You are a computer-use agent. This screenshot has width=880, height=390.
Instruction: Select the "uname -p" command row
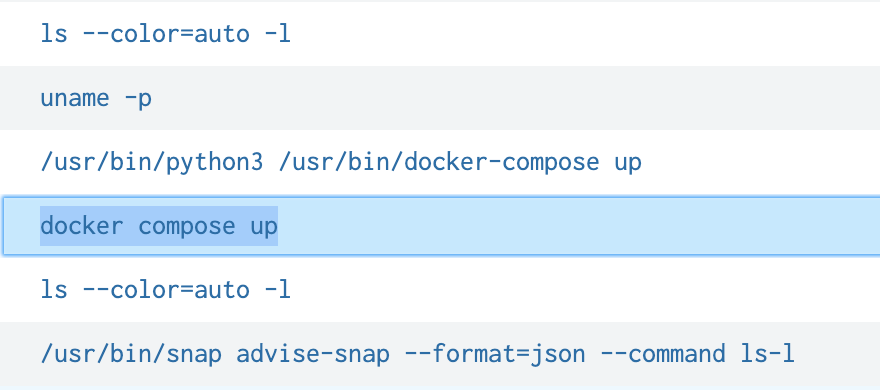pyautogui.click(x=440, y=98)
